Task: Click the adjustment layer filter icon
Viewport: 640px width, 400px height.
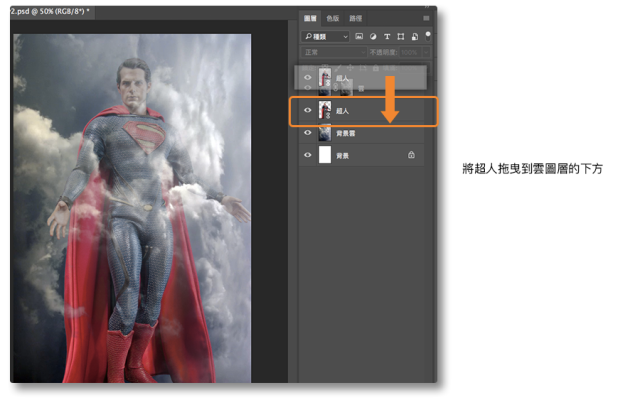Action: click(x=372, y=36)
